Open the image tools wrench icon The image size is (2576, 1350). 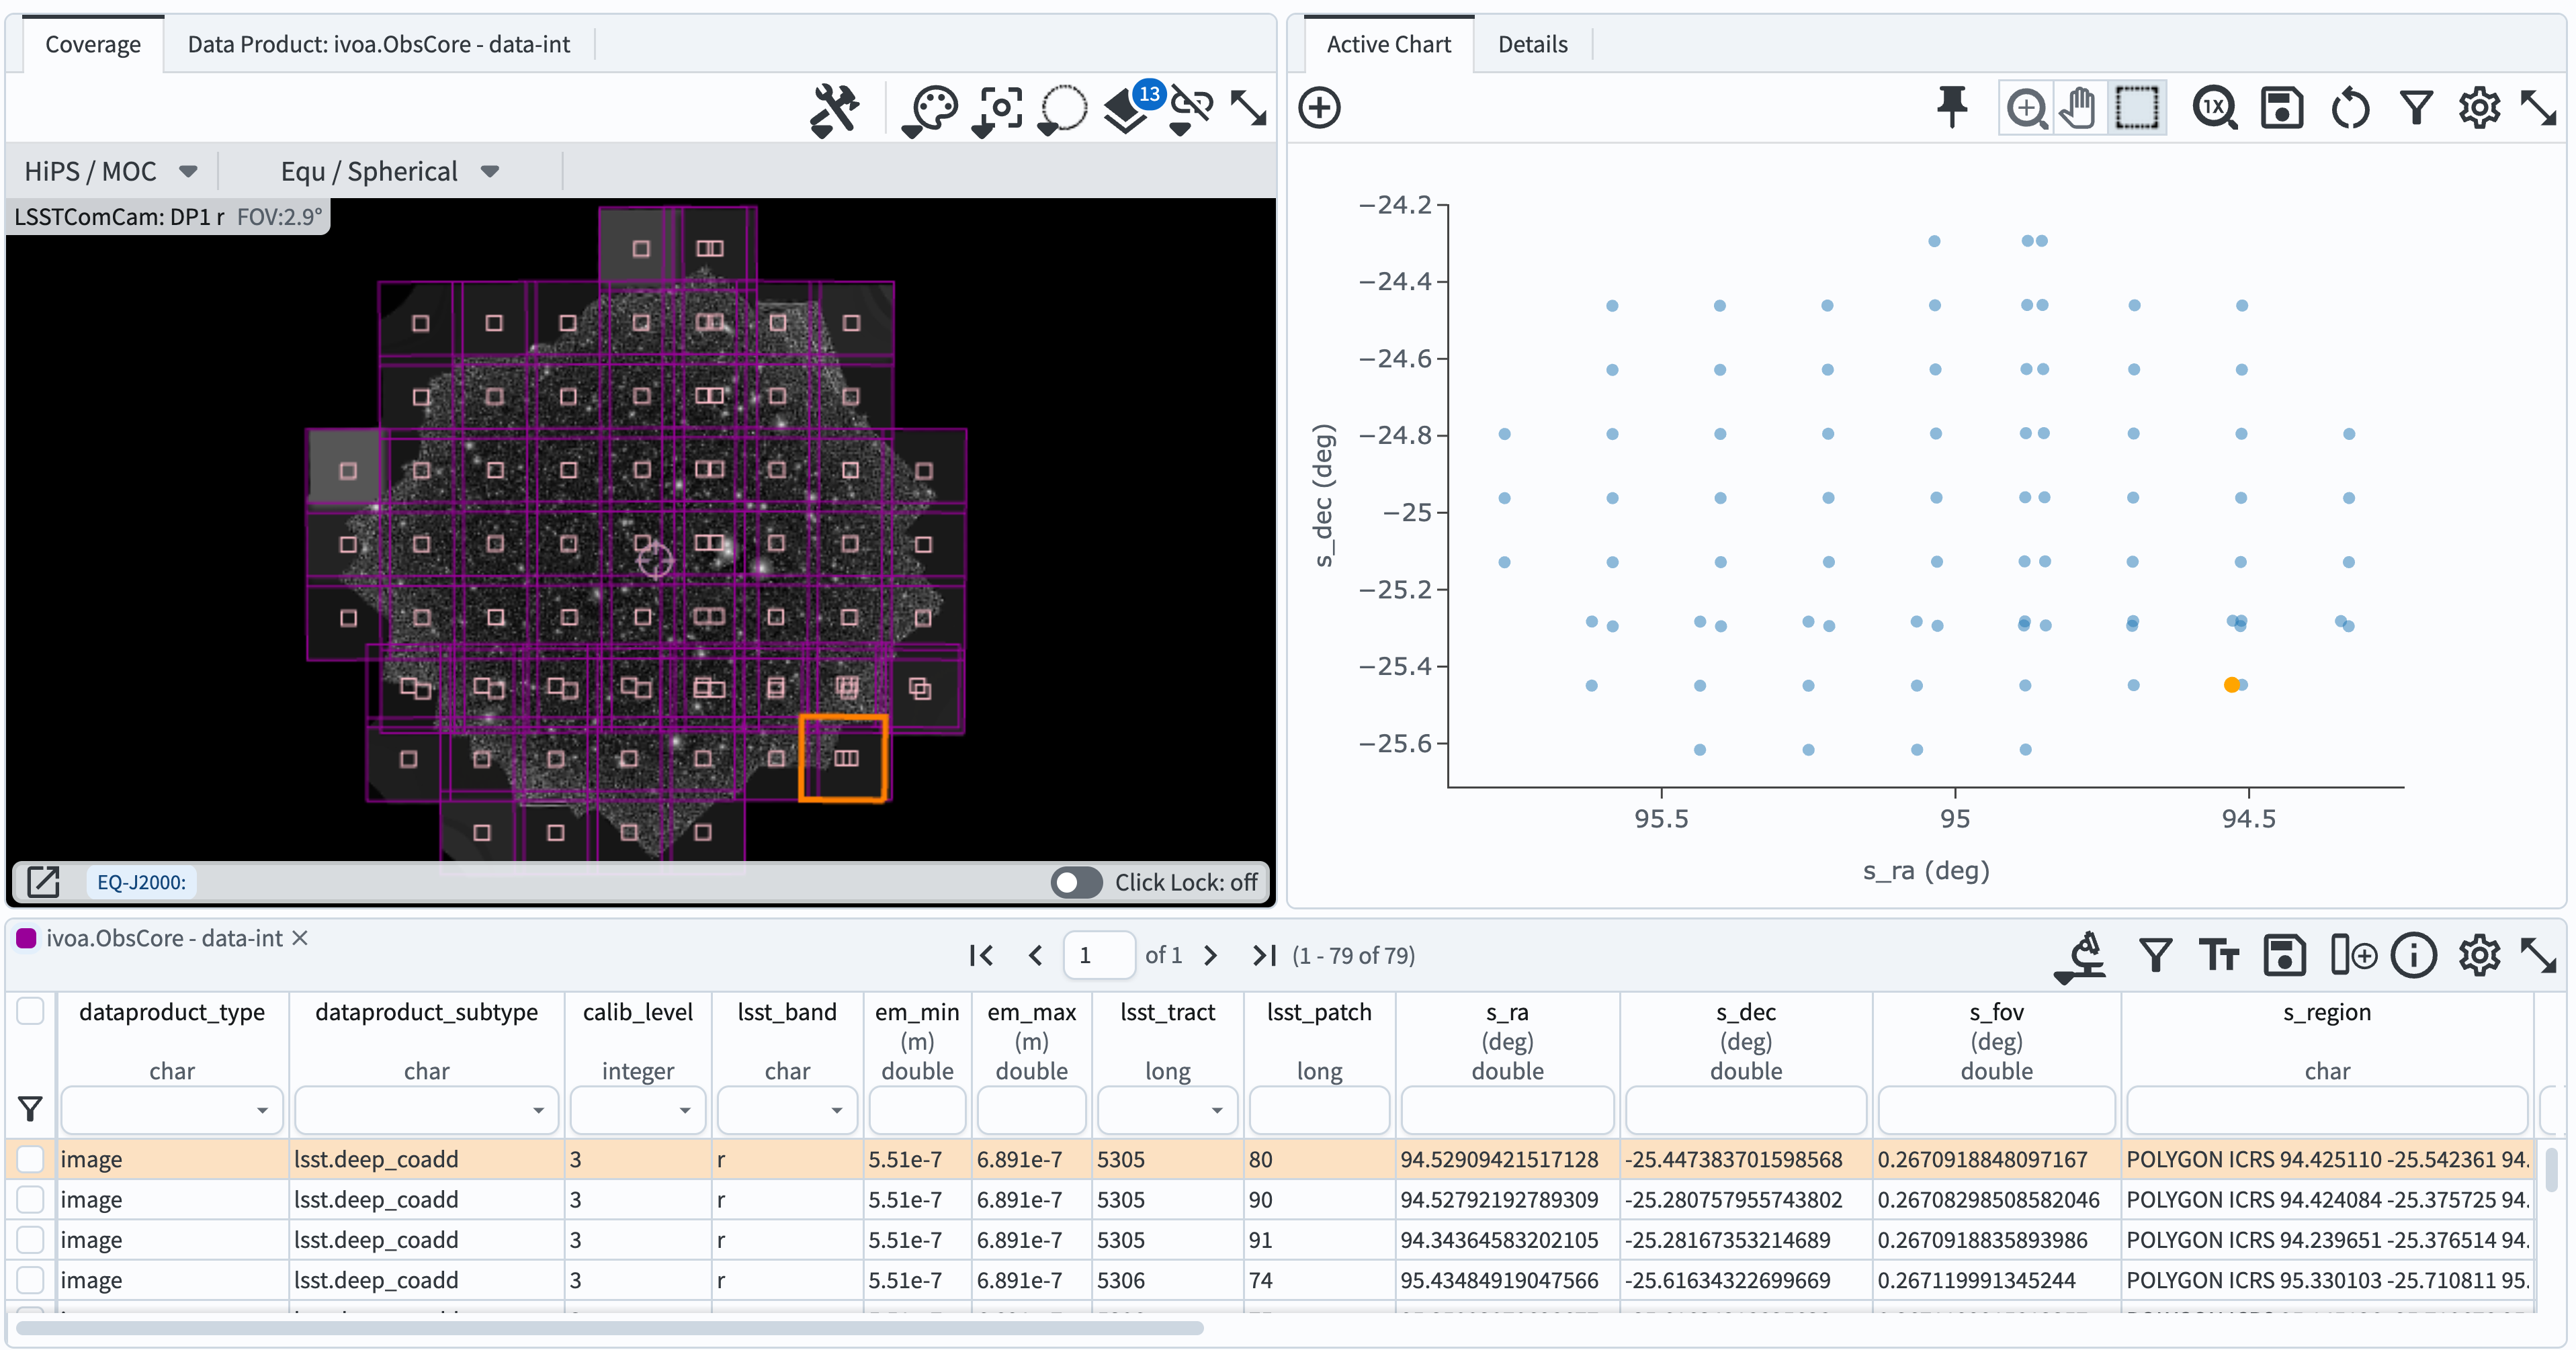coord(834,108)
